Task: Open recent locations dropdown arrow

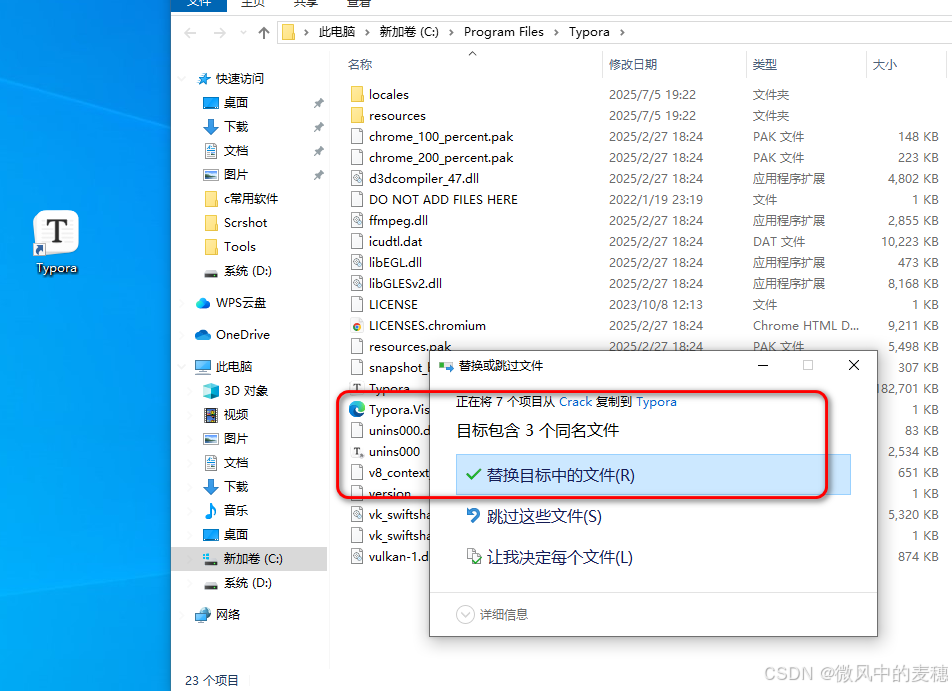Action: (243, 33)
